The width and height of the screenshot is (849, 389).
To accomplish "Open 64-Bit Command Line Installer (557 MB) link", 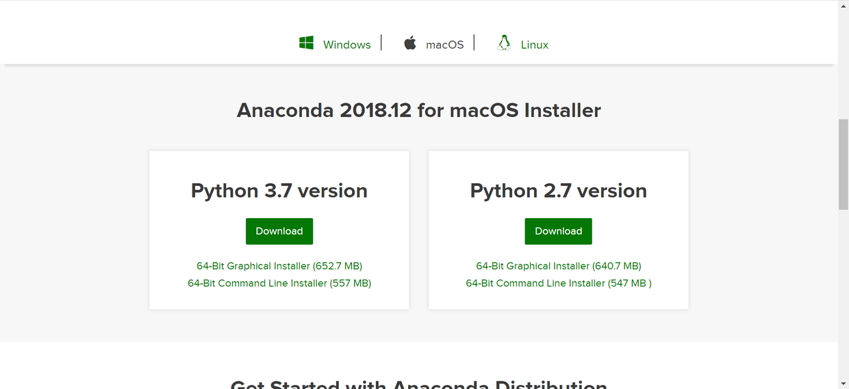I will coord(279,283).
